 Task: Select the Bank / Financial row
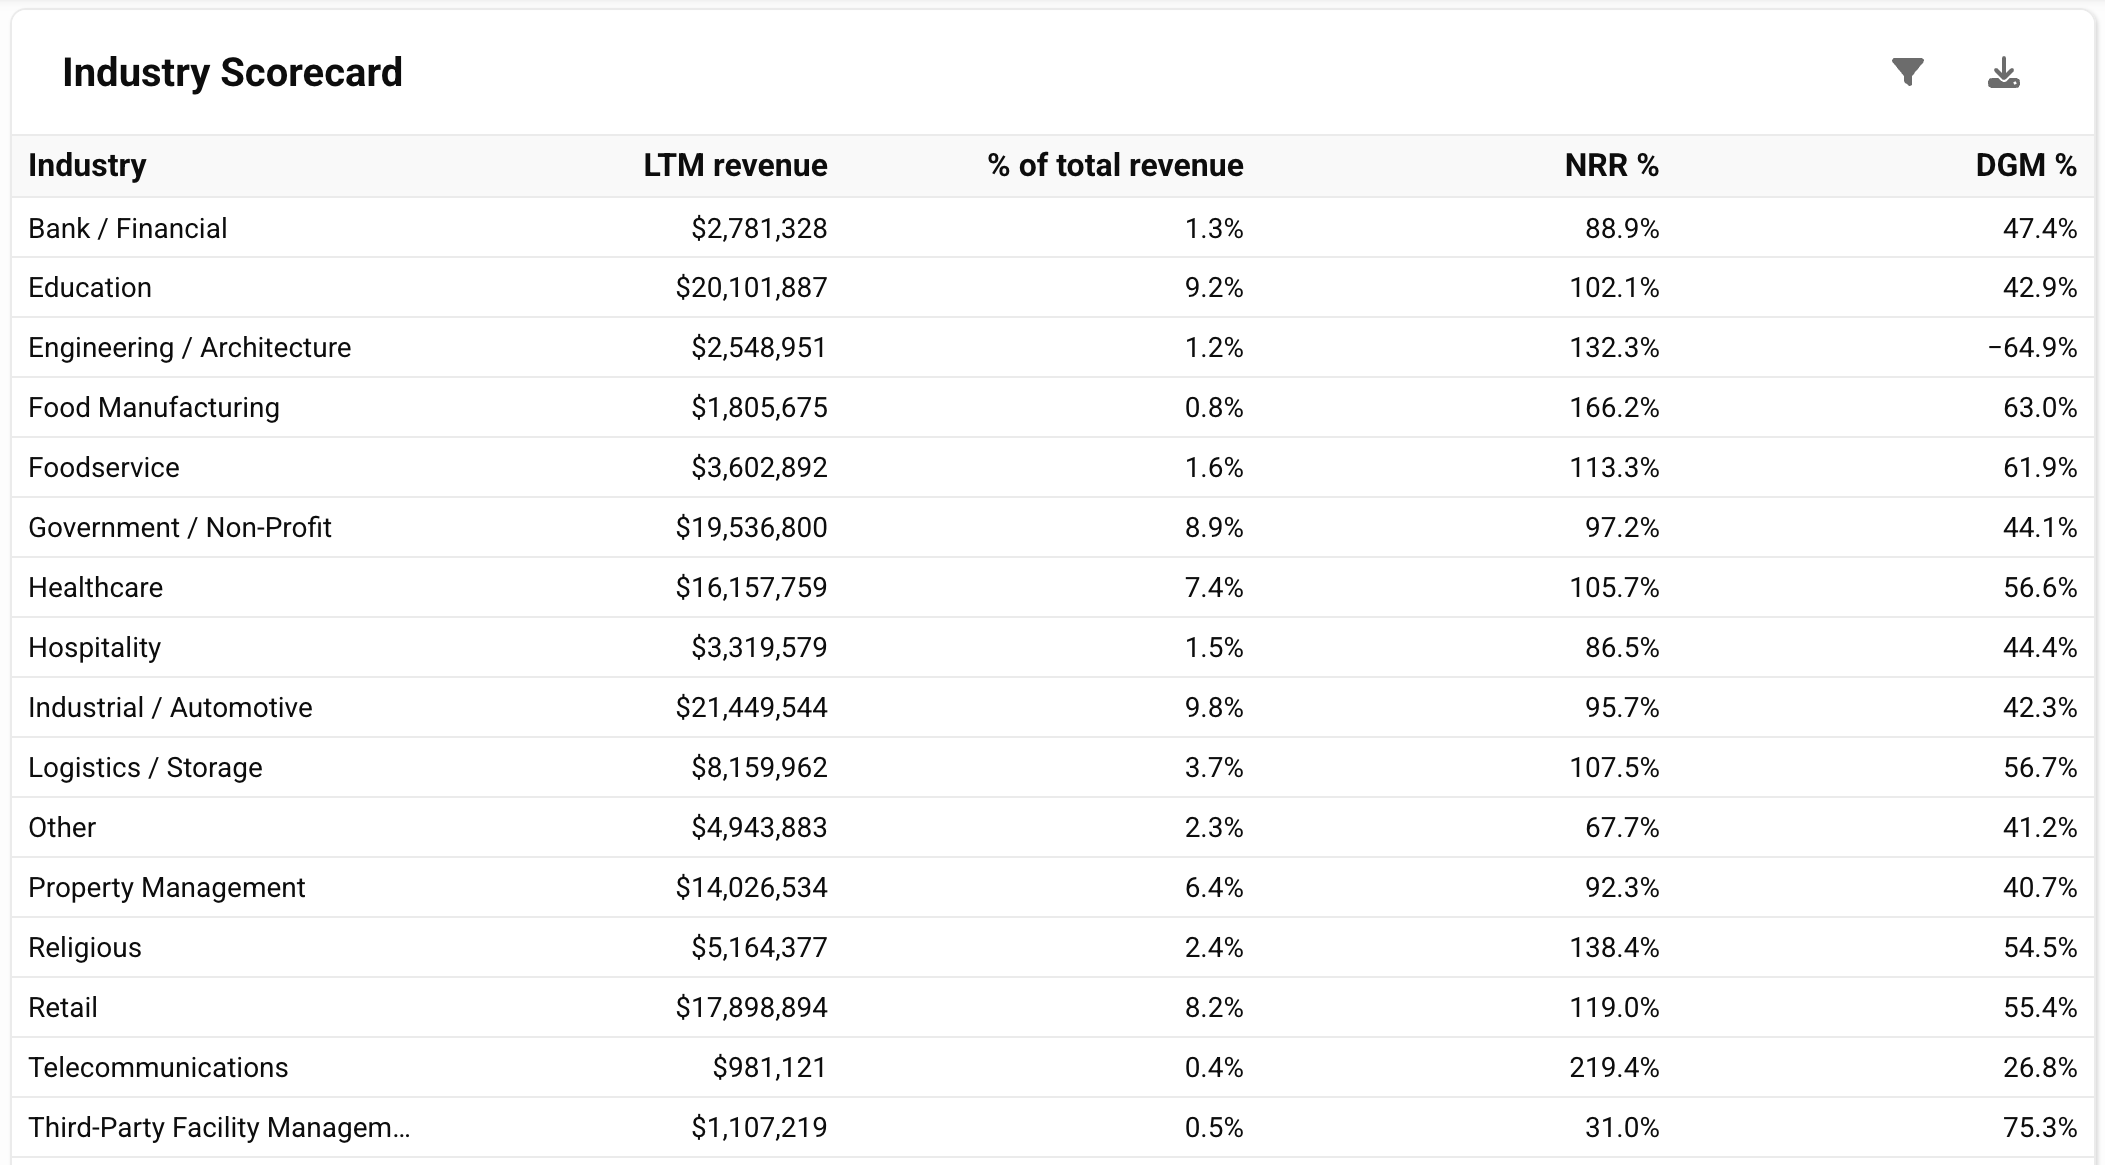[128, 227]
